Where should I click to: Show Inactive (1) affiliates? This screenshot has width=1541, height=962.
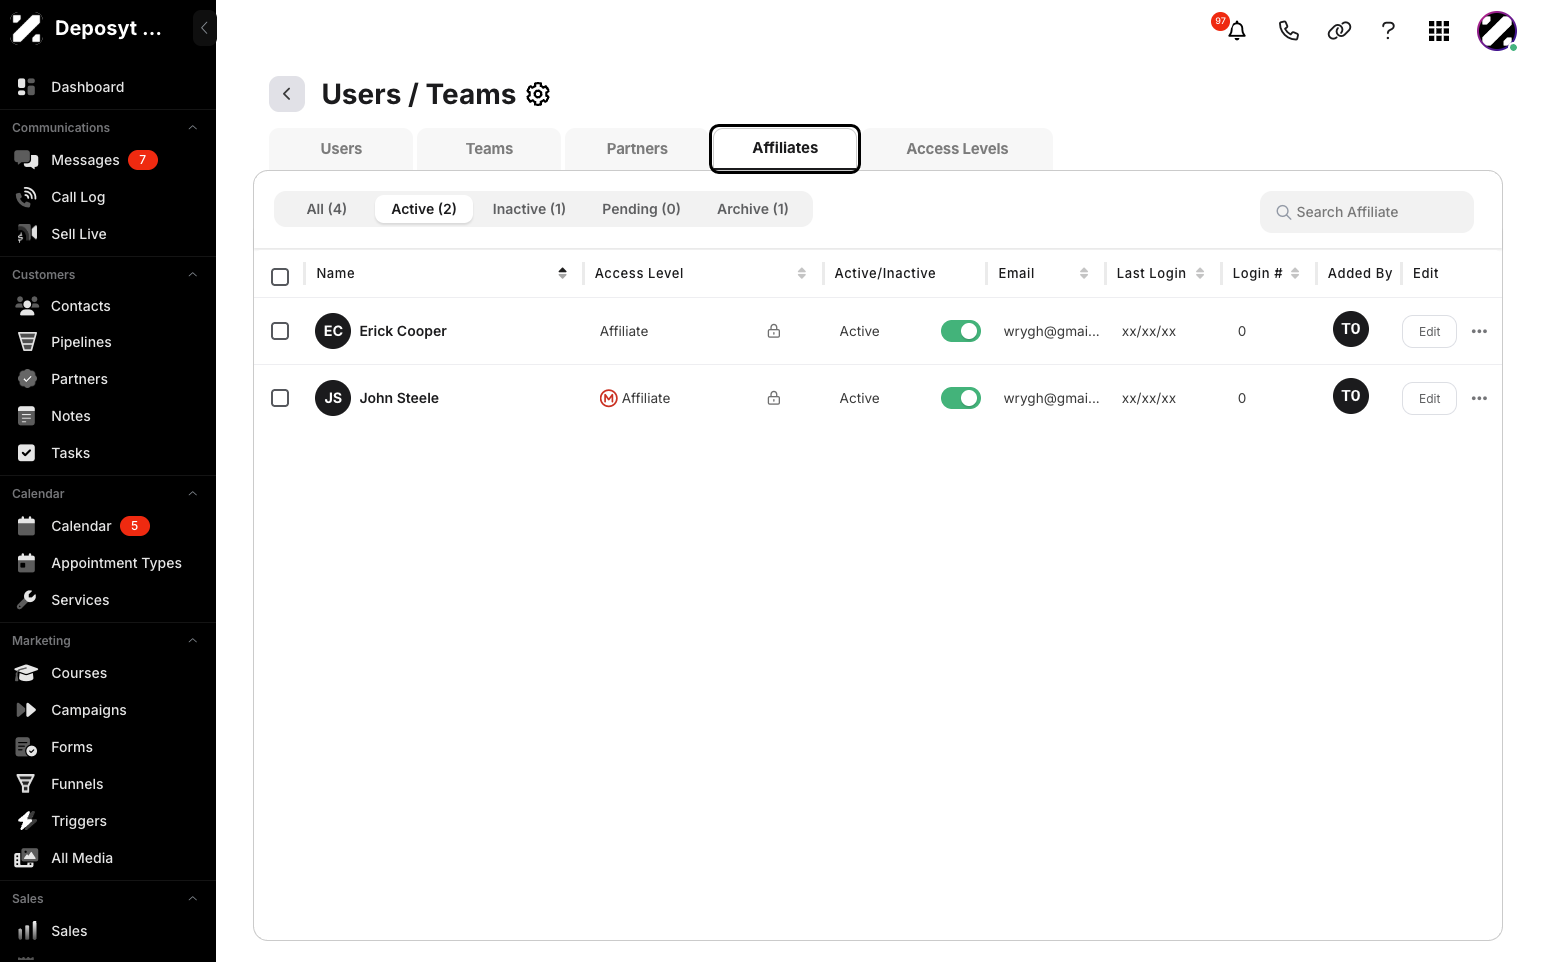(x=529, y=209)
